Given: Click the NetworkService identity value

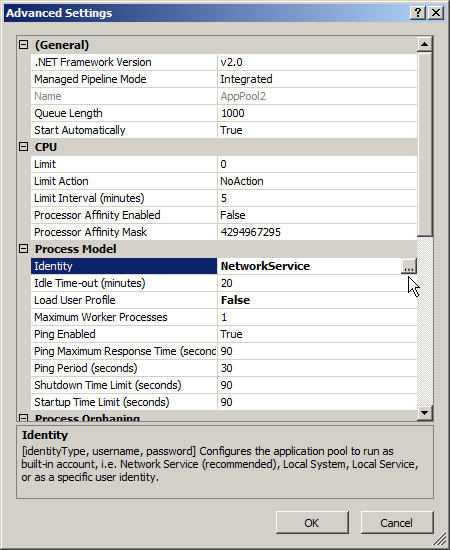Looking at the screenshot, I should 265,266.
